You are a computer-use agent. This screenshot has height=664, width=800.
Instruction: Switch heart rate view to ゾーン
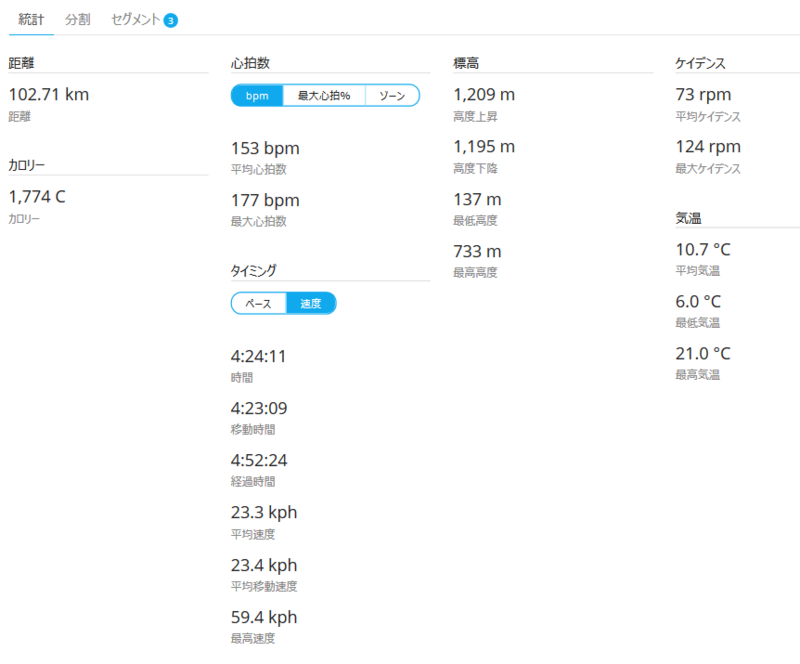click(392, 95)
